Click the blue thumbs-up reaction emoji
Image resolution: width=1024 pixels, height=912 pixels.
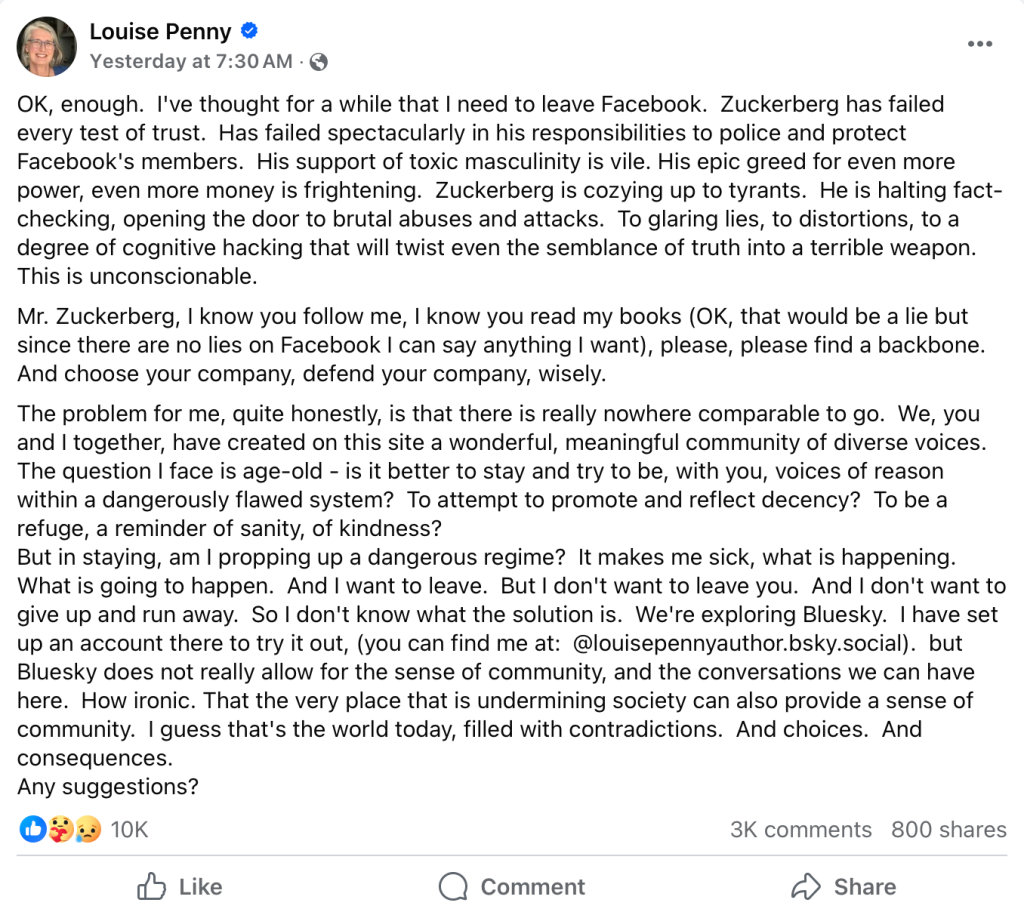[x=32, y=829]
